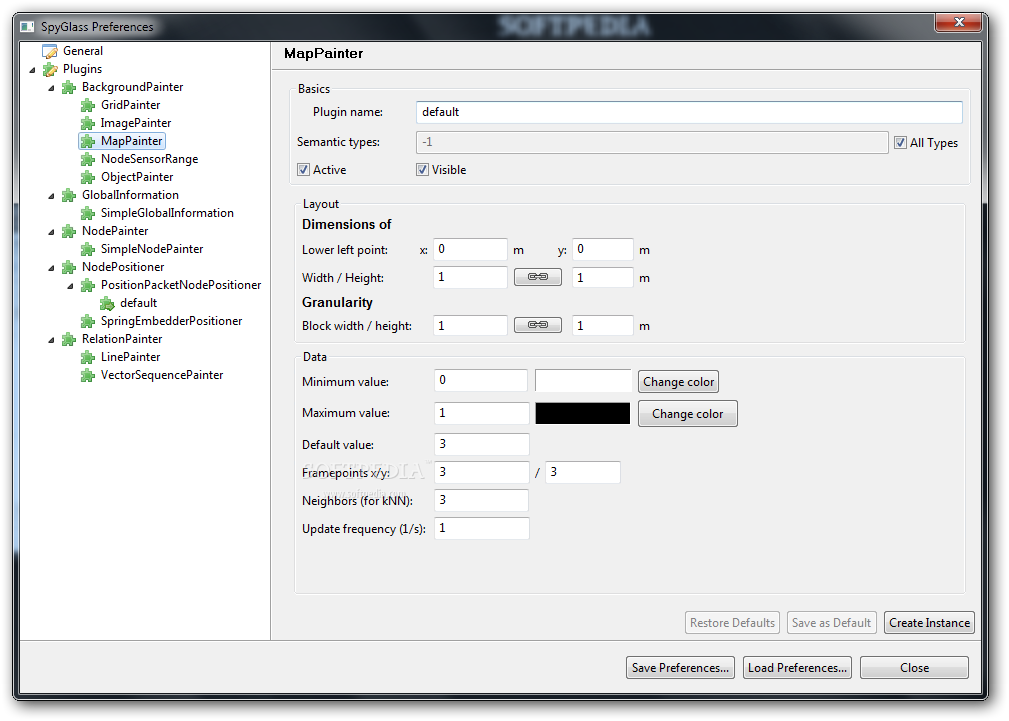This screenshot has width=1009, height=721.
Task: Click the Minimum value input field
Action: 481,380
